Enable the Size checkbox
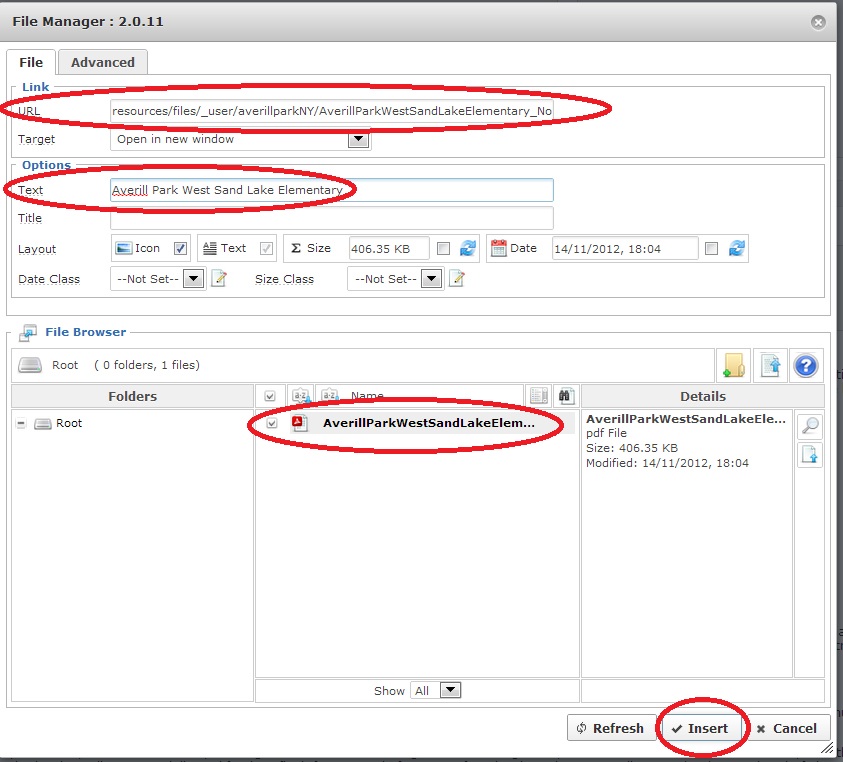Screen dimensions: 843x762 443,249
